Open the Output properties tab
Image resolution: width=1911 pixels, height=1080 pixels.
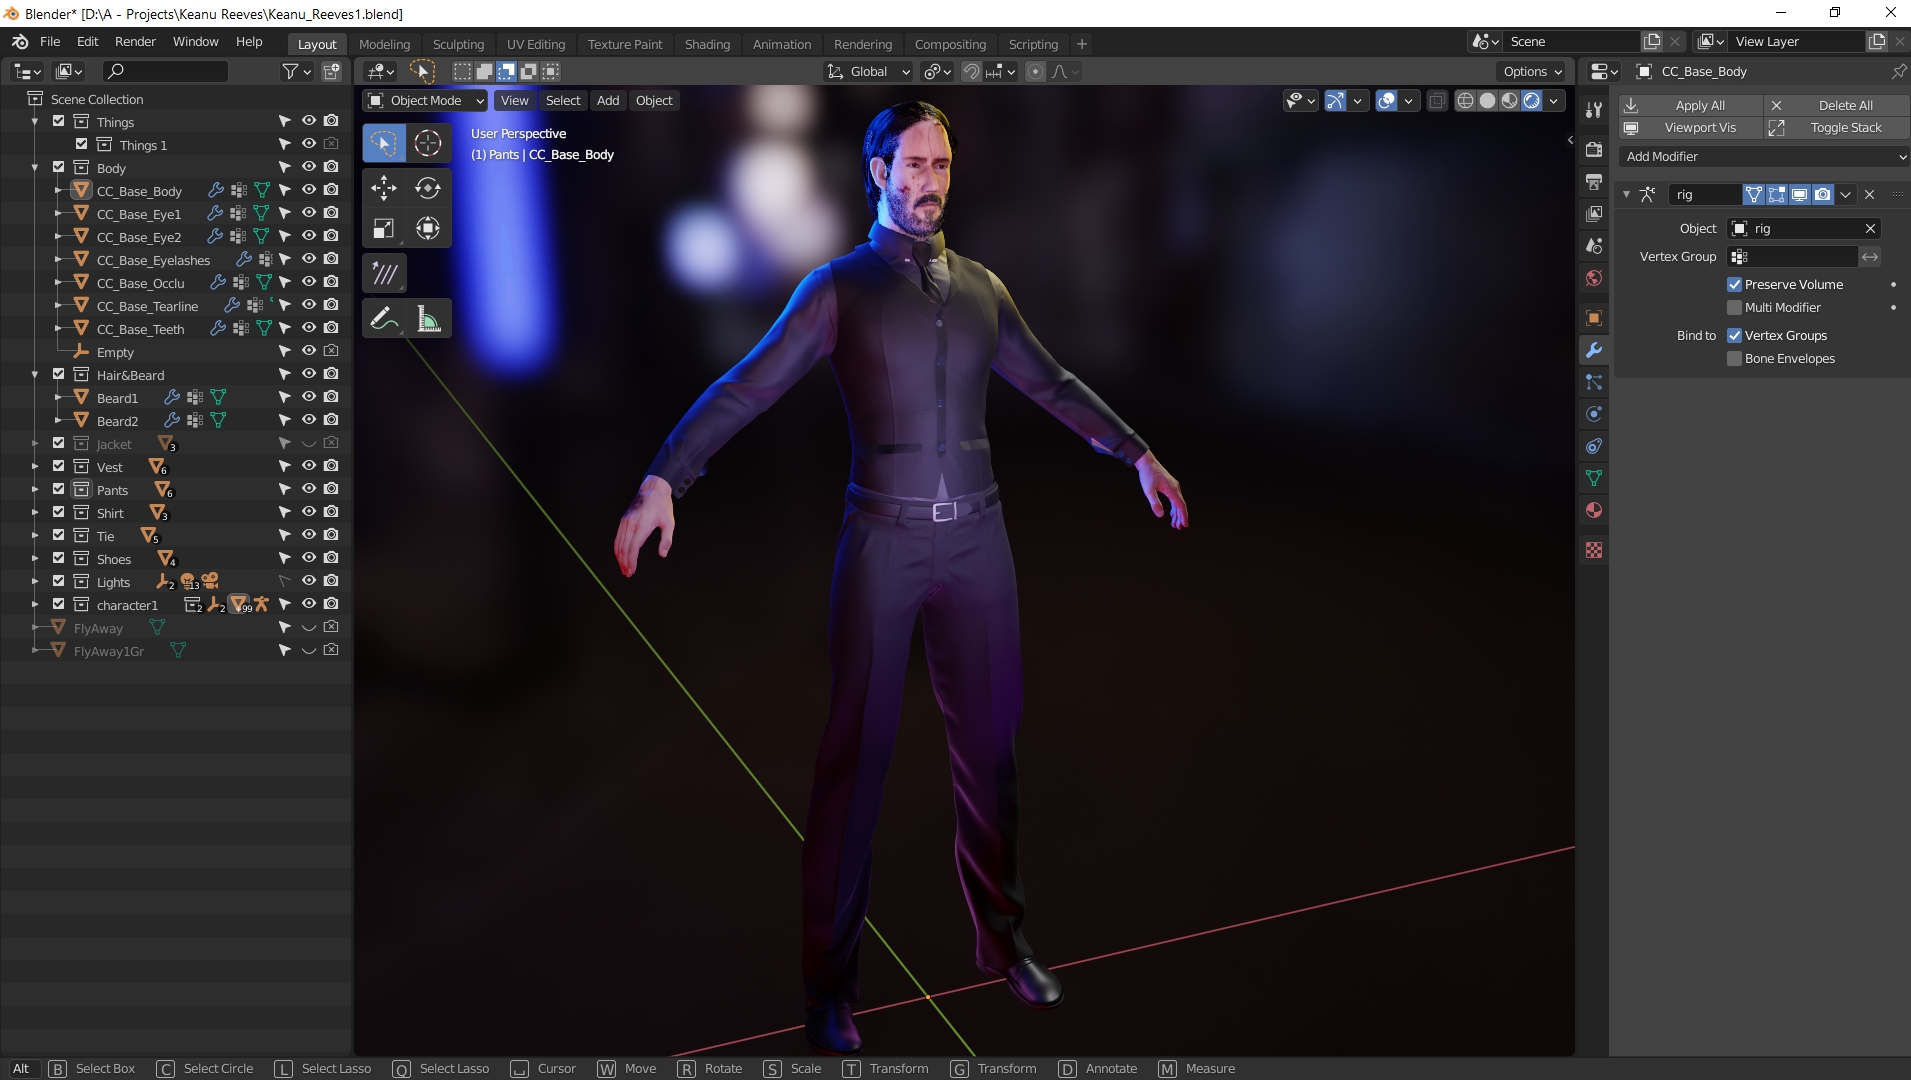1594,182
